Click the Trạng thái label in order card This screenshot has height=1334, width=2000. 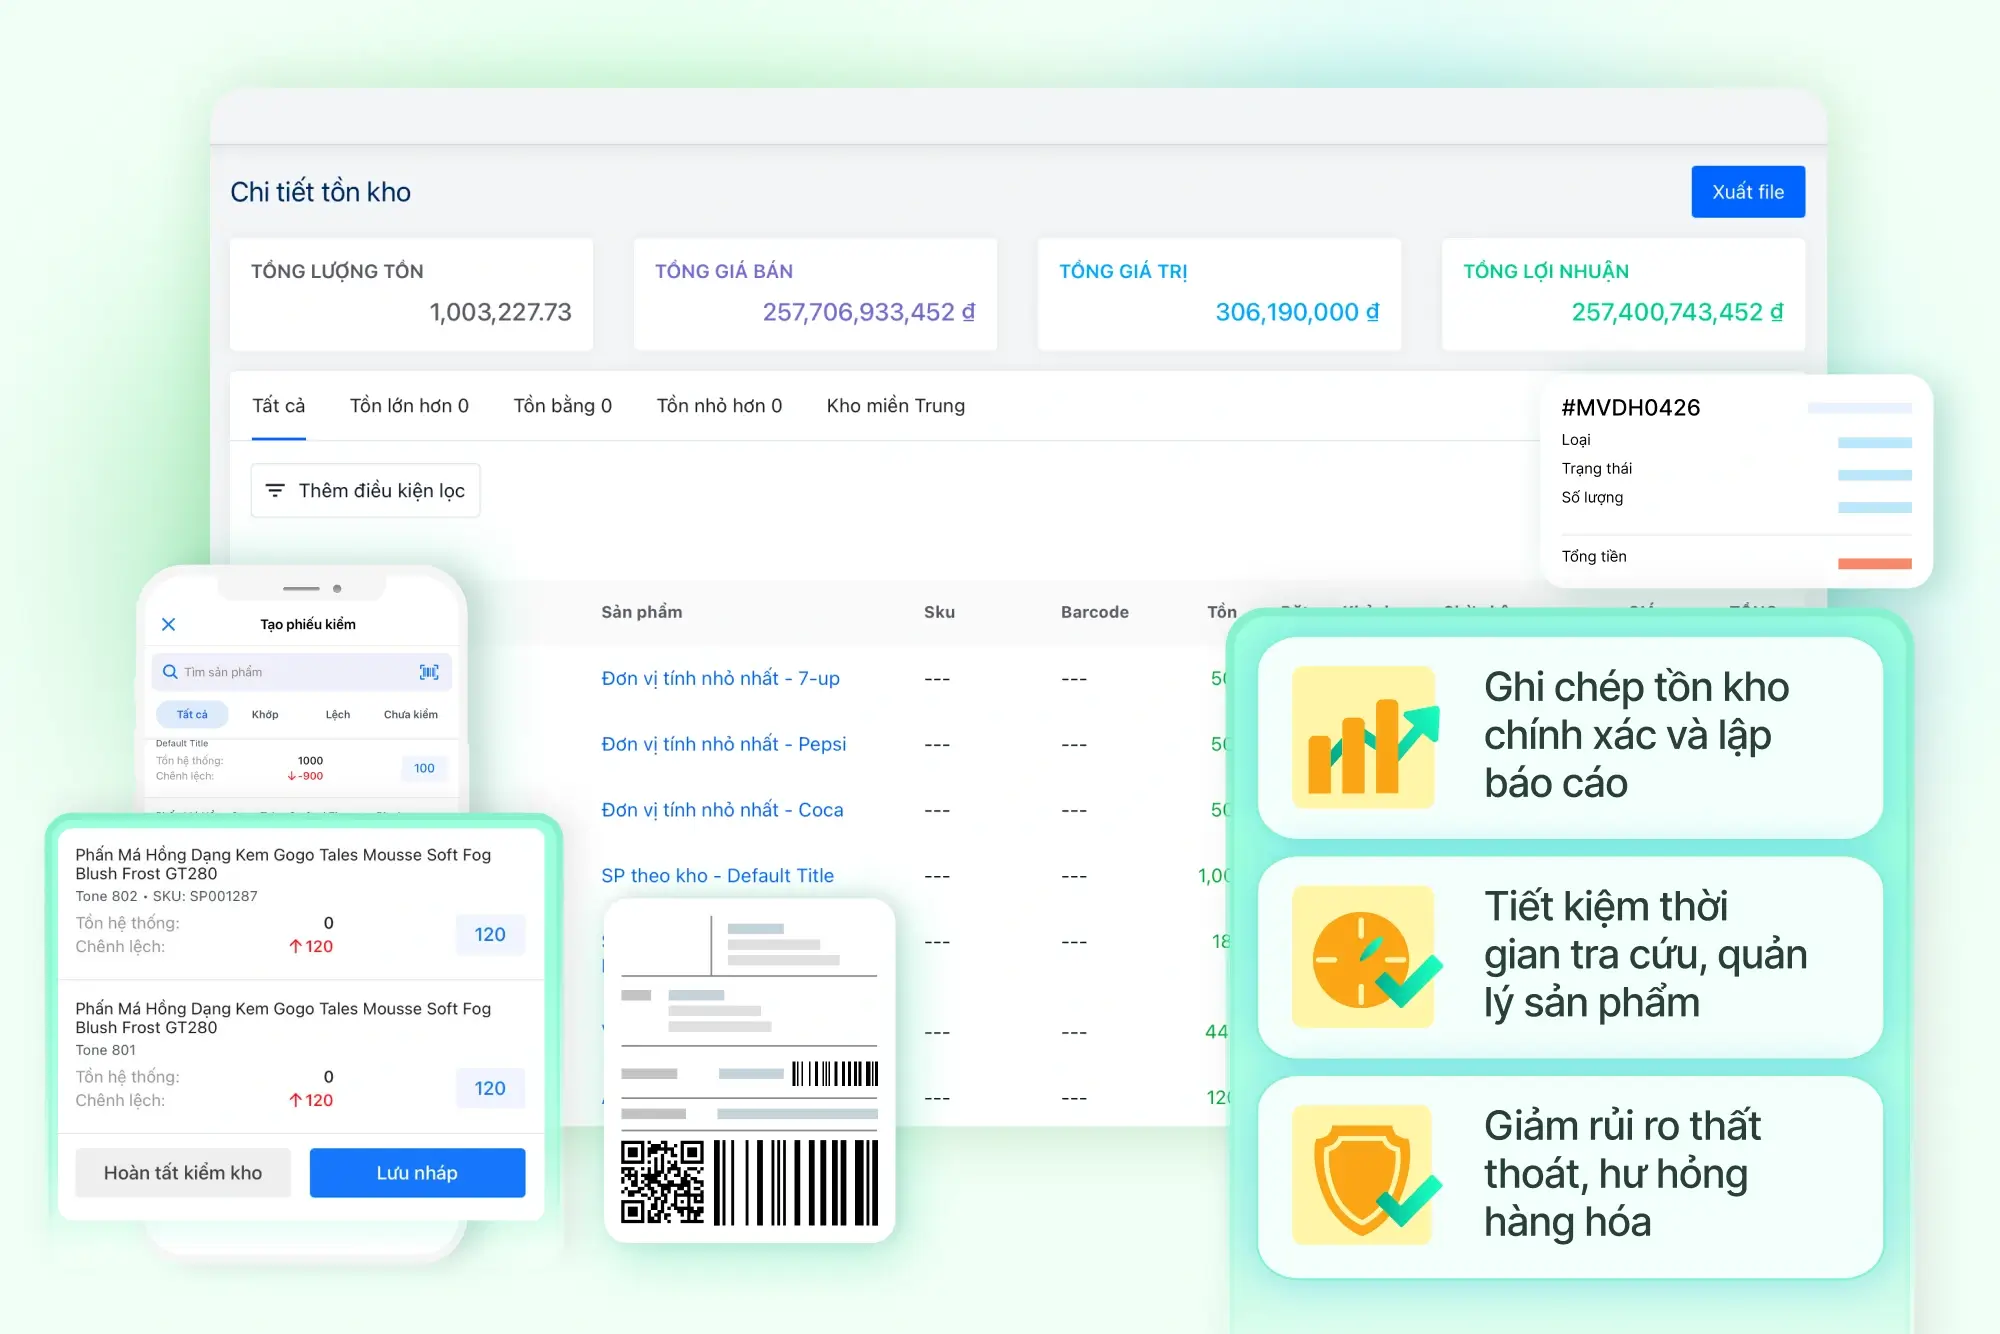pyautogui.click(x=1597, y=469)
